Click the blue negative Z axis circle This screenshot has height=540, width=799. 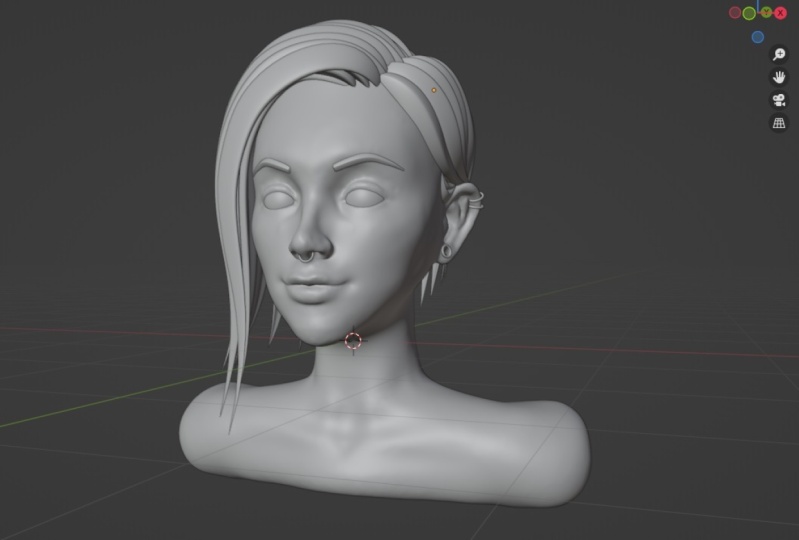758,37
